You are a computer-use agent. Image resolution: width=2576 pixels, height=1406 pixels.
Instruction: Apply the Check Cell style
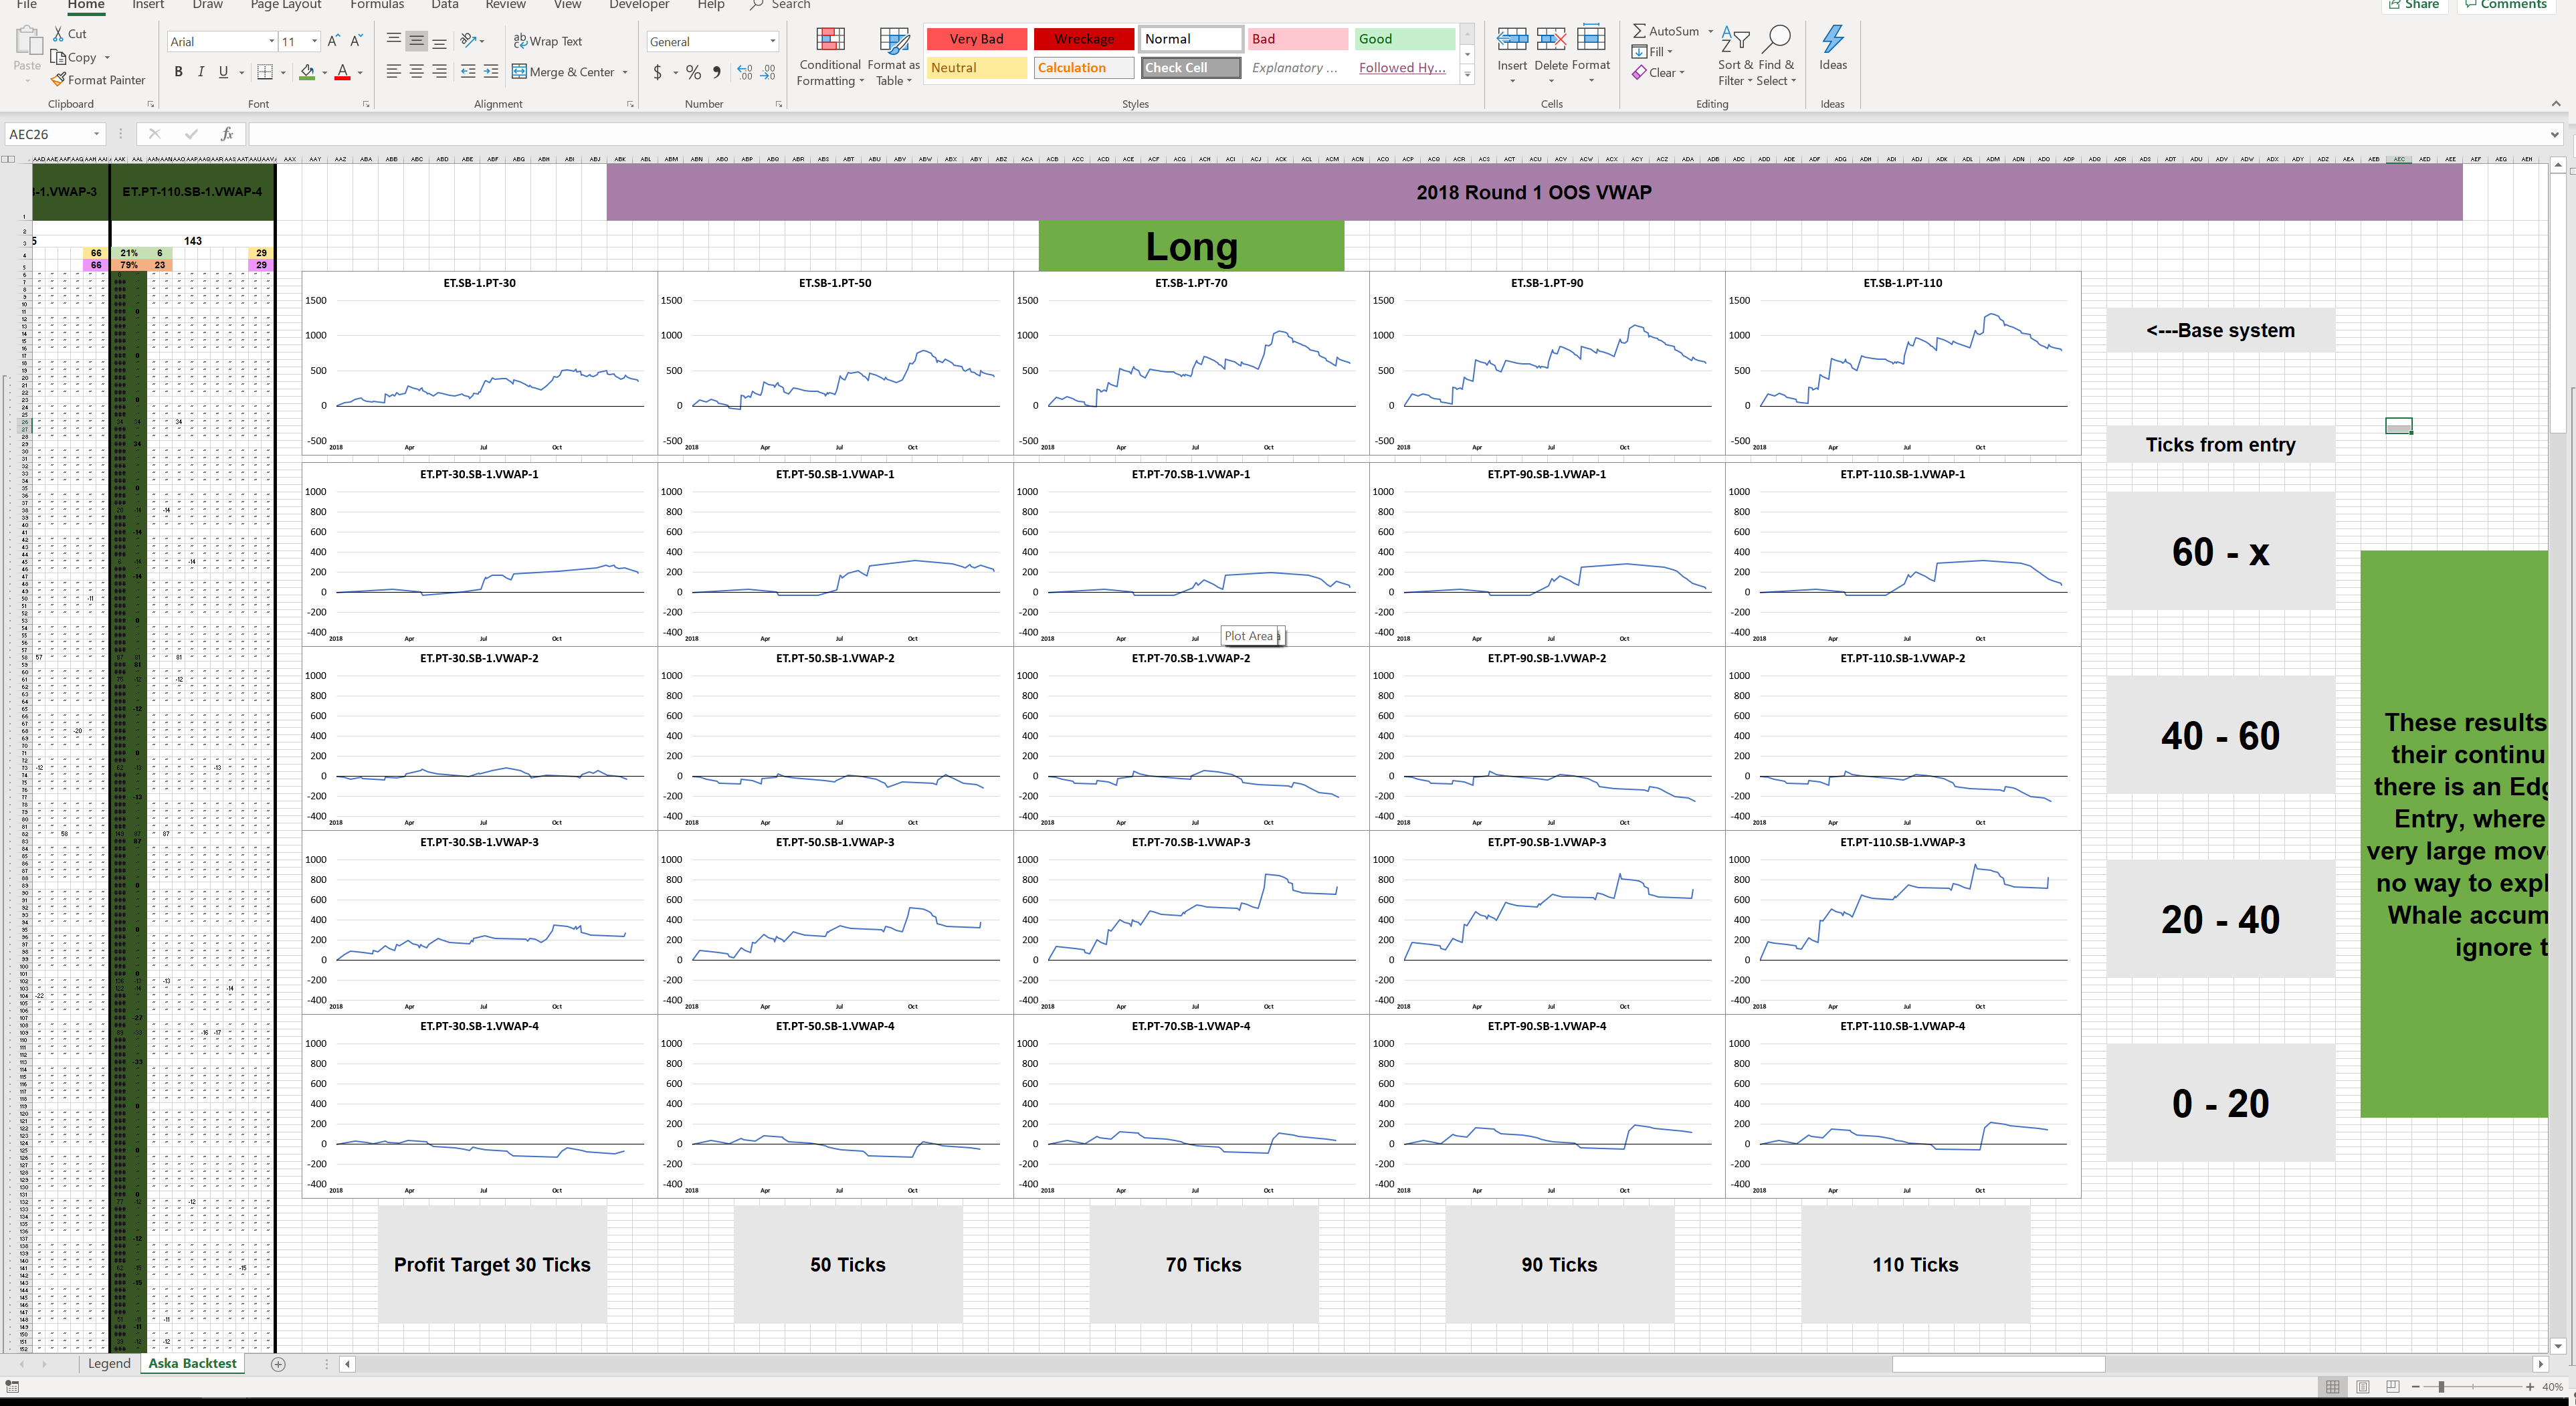point(1190,68)
